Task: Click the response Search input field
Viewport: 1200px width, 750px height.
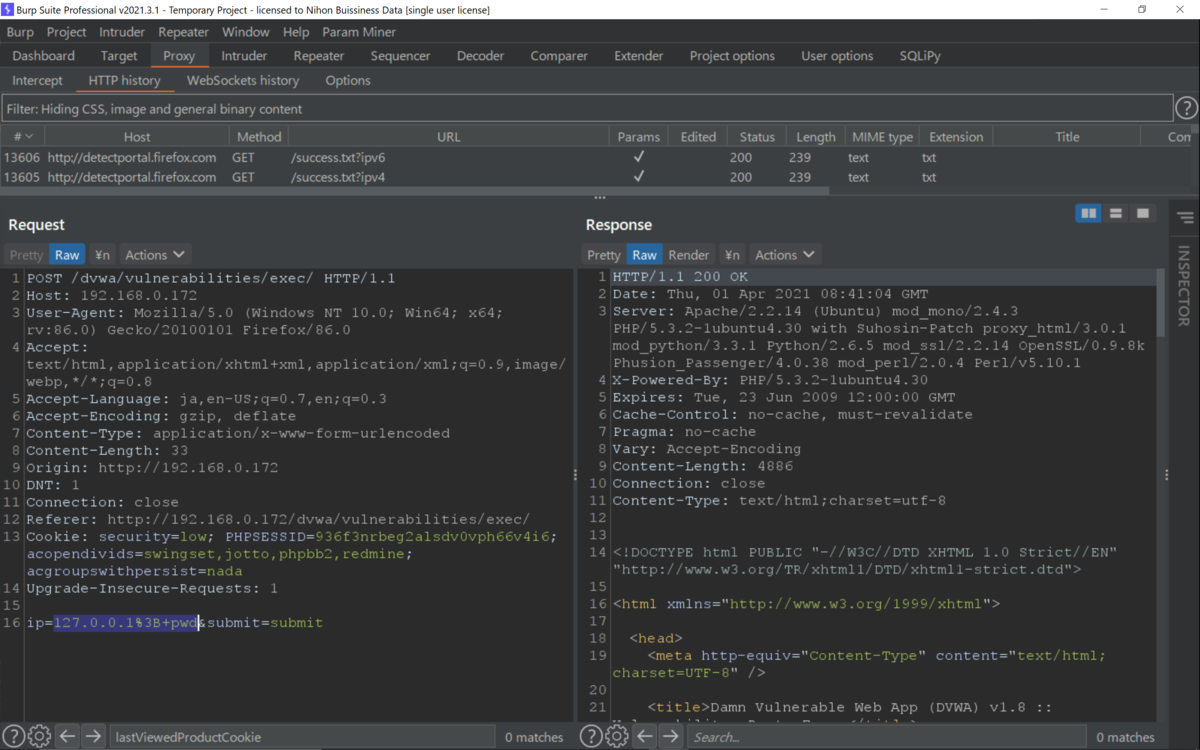Action: pos(887,737)
